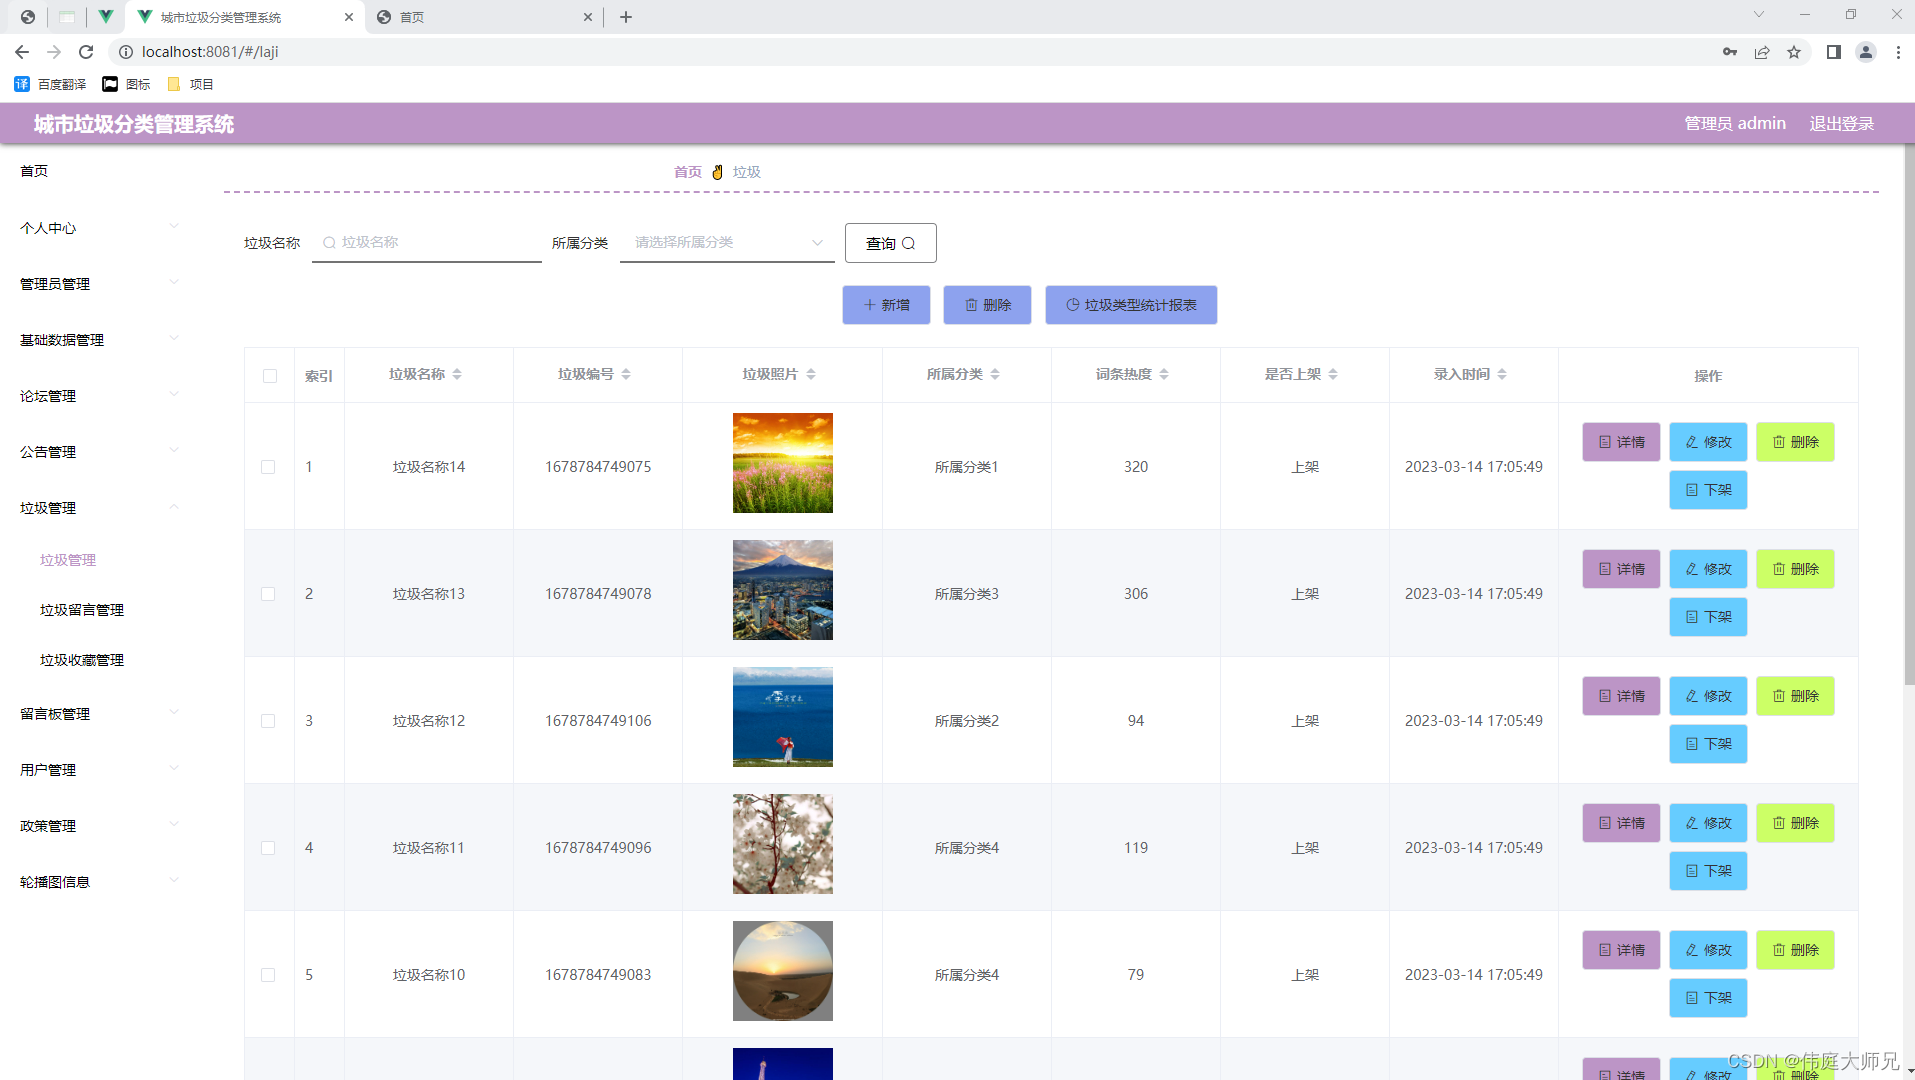Click the row 删除 button for 垃圾名称11
The image size is (1915, 1080).
(x=1795, y=823)
